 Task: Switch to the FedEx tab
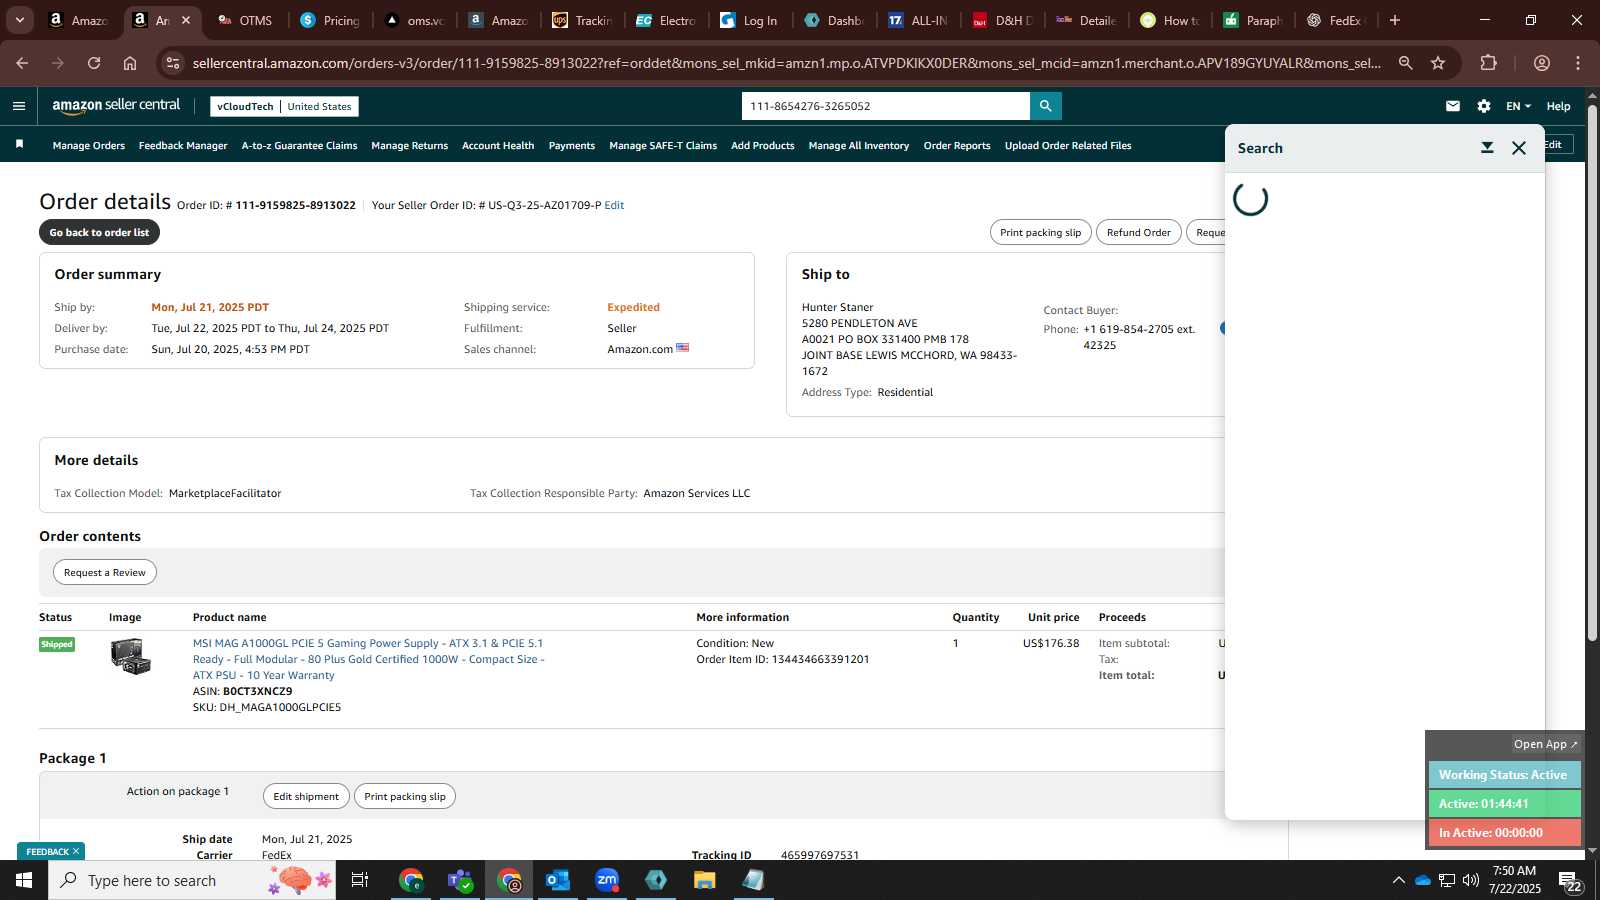1336,20
